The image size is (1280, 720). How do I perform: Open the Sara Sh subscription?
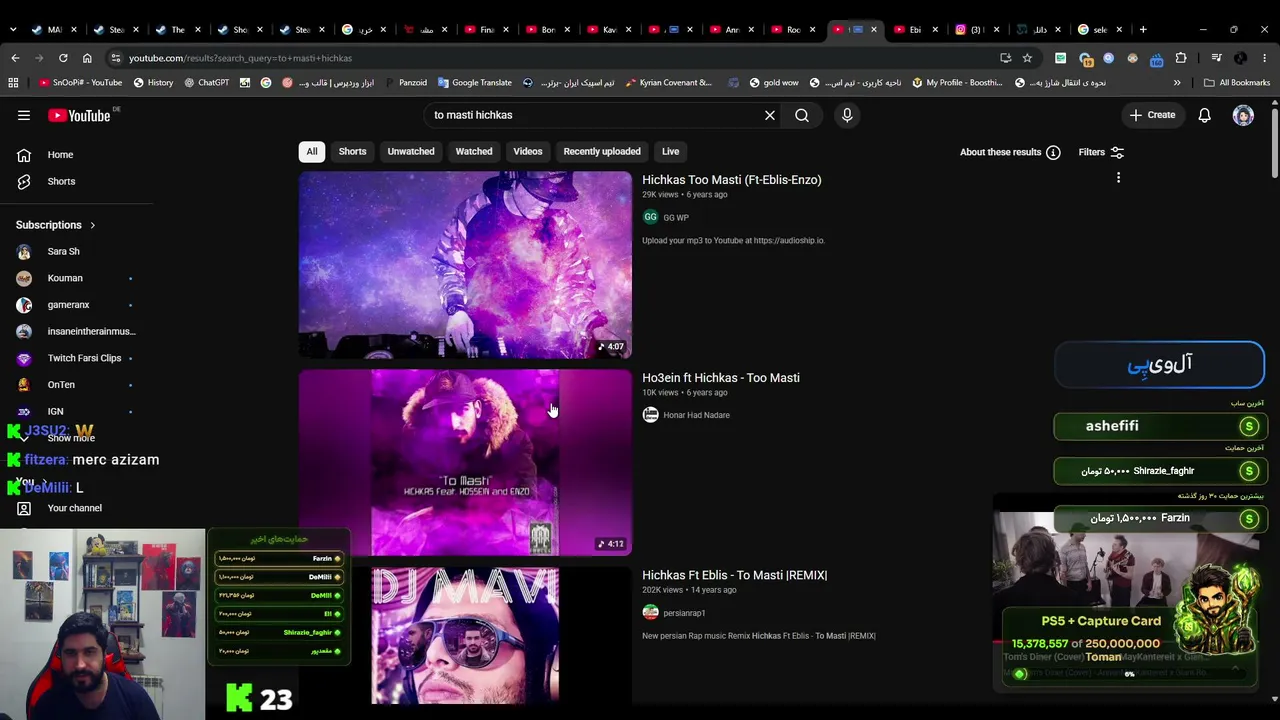coord(78,252)
